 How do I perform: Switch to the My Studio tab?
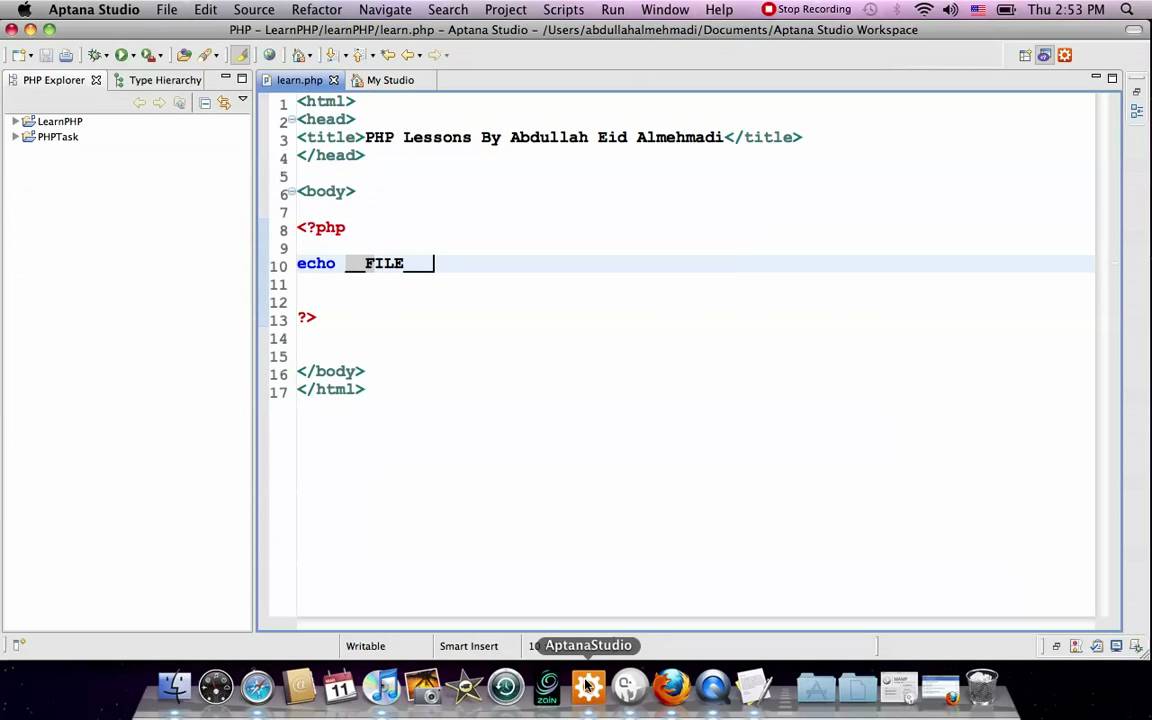pos(390,80)
